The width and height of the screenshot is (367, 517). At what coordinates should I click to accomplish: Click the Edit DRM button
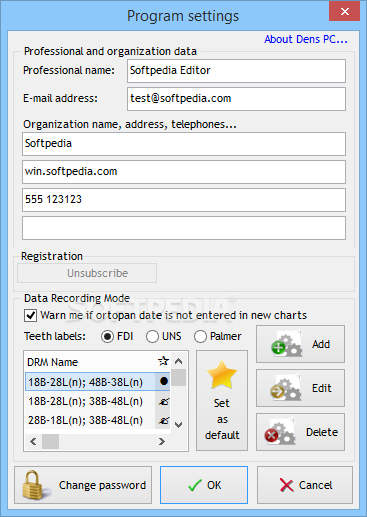(x=300, y=388)
